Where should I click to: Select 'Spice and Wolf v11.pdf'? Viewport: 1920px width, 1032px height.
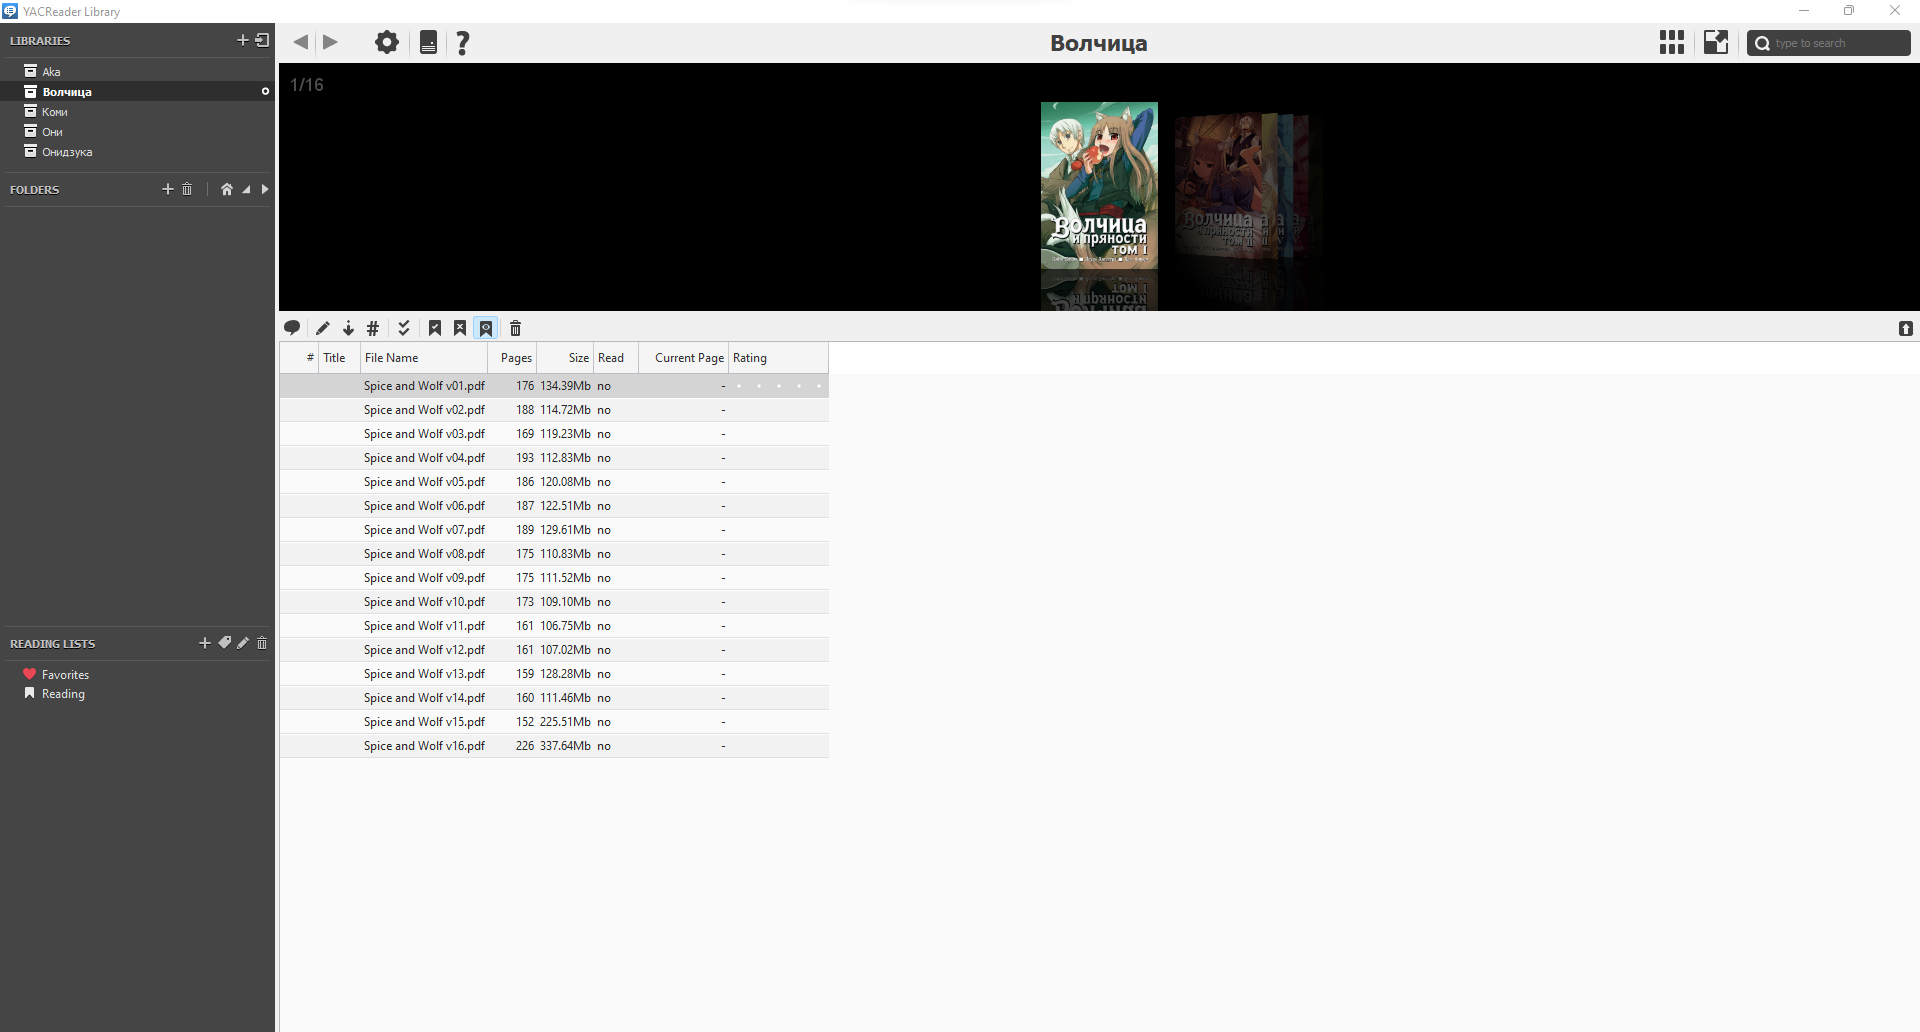point(554,626)
